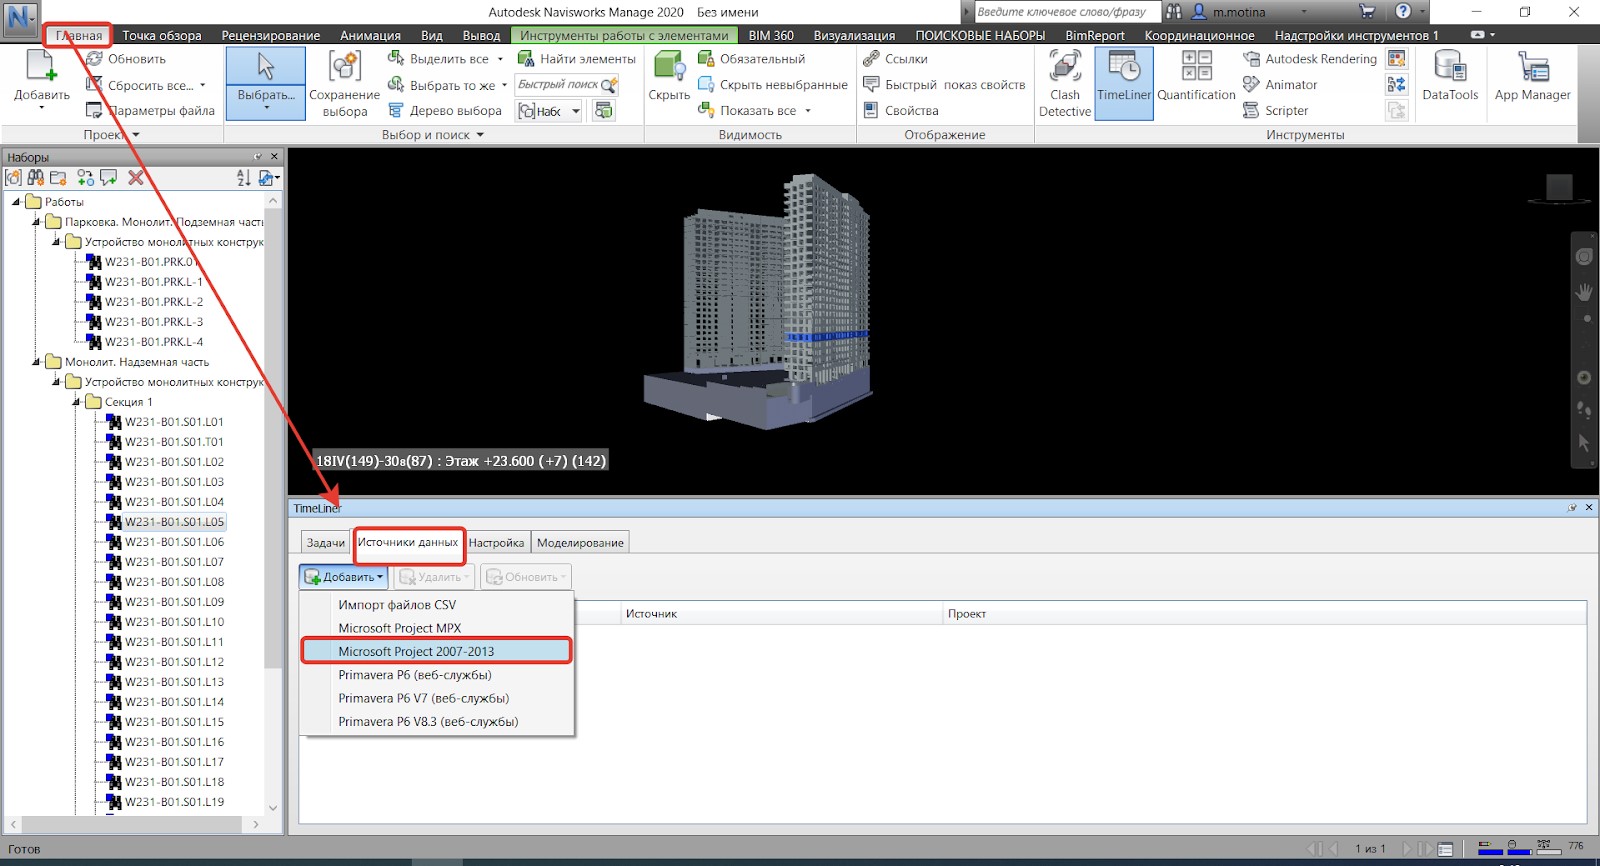Click the red delete X in Sets panel
Screen dimensions: 1600x866
point(136,178)
